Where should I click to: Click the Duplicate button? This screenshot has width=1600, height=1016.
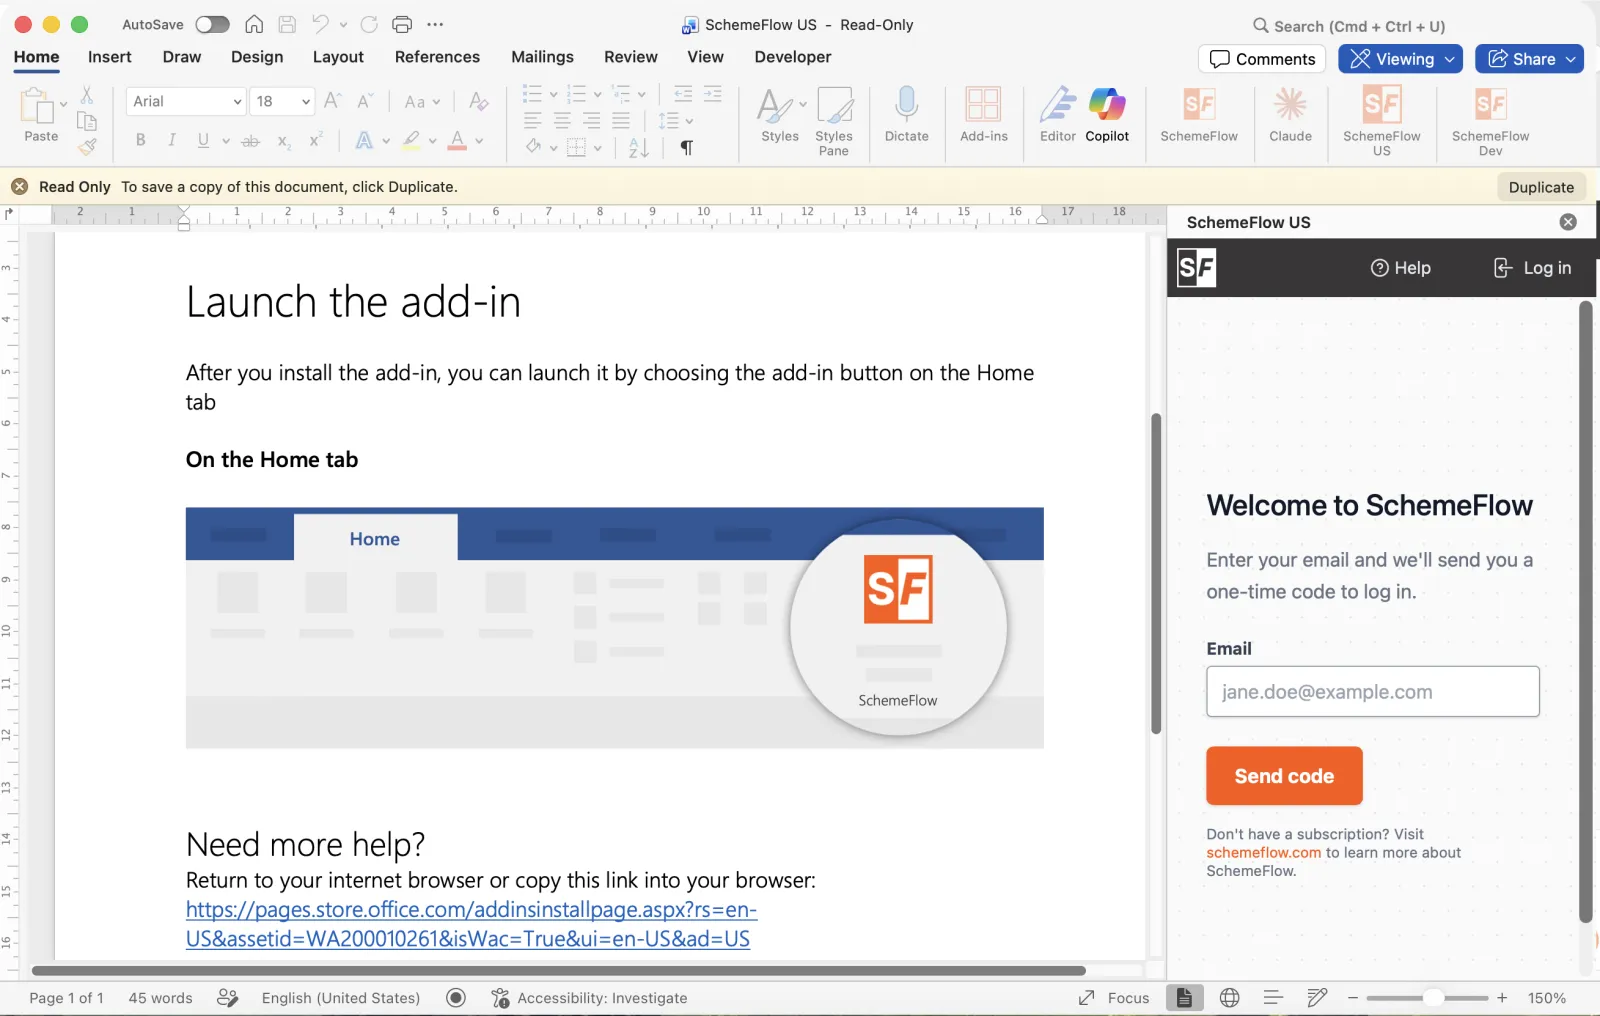click(1541, 187)
